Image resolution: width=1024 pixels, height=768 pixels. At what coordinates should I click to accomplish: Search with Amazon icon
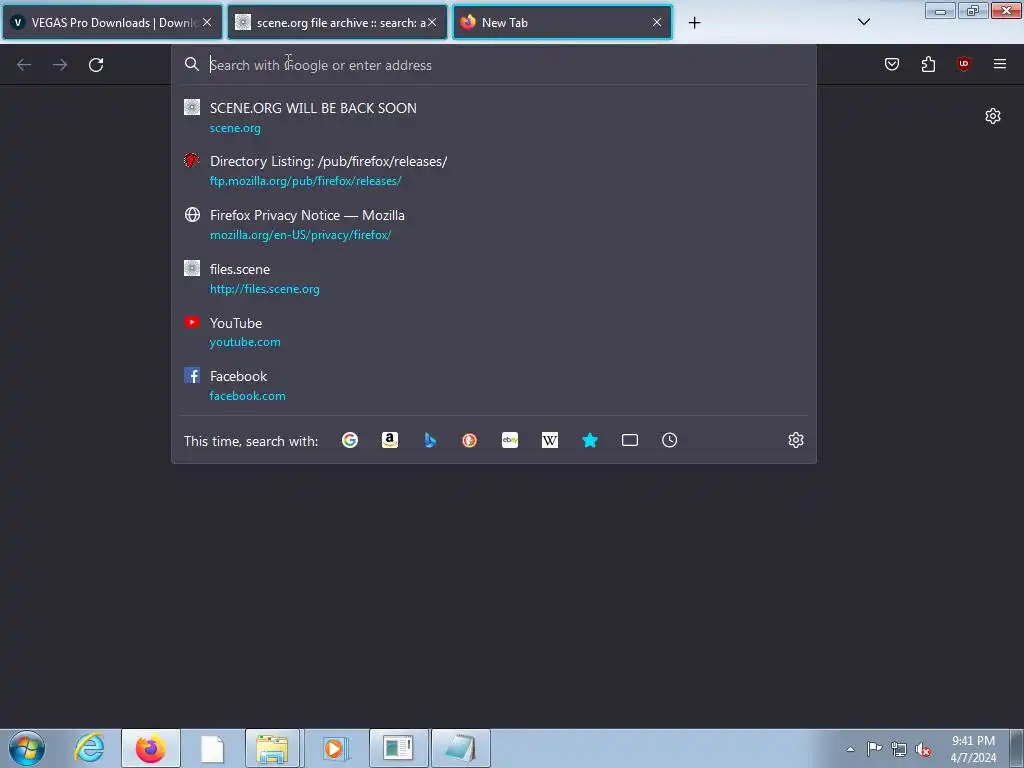[x=390, y=440]
